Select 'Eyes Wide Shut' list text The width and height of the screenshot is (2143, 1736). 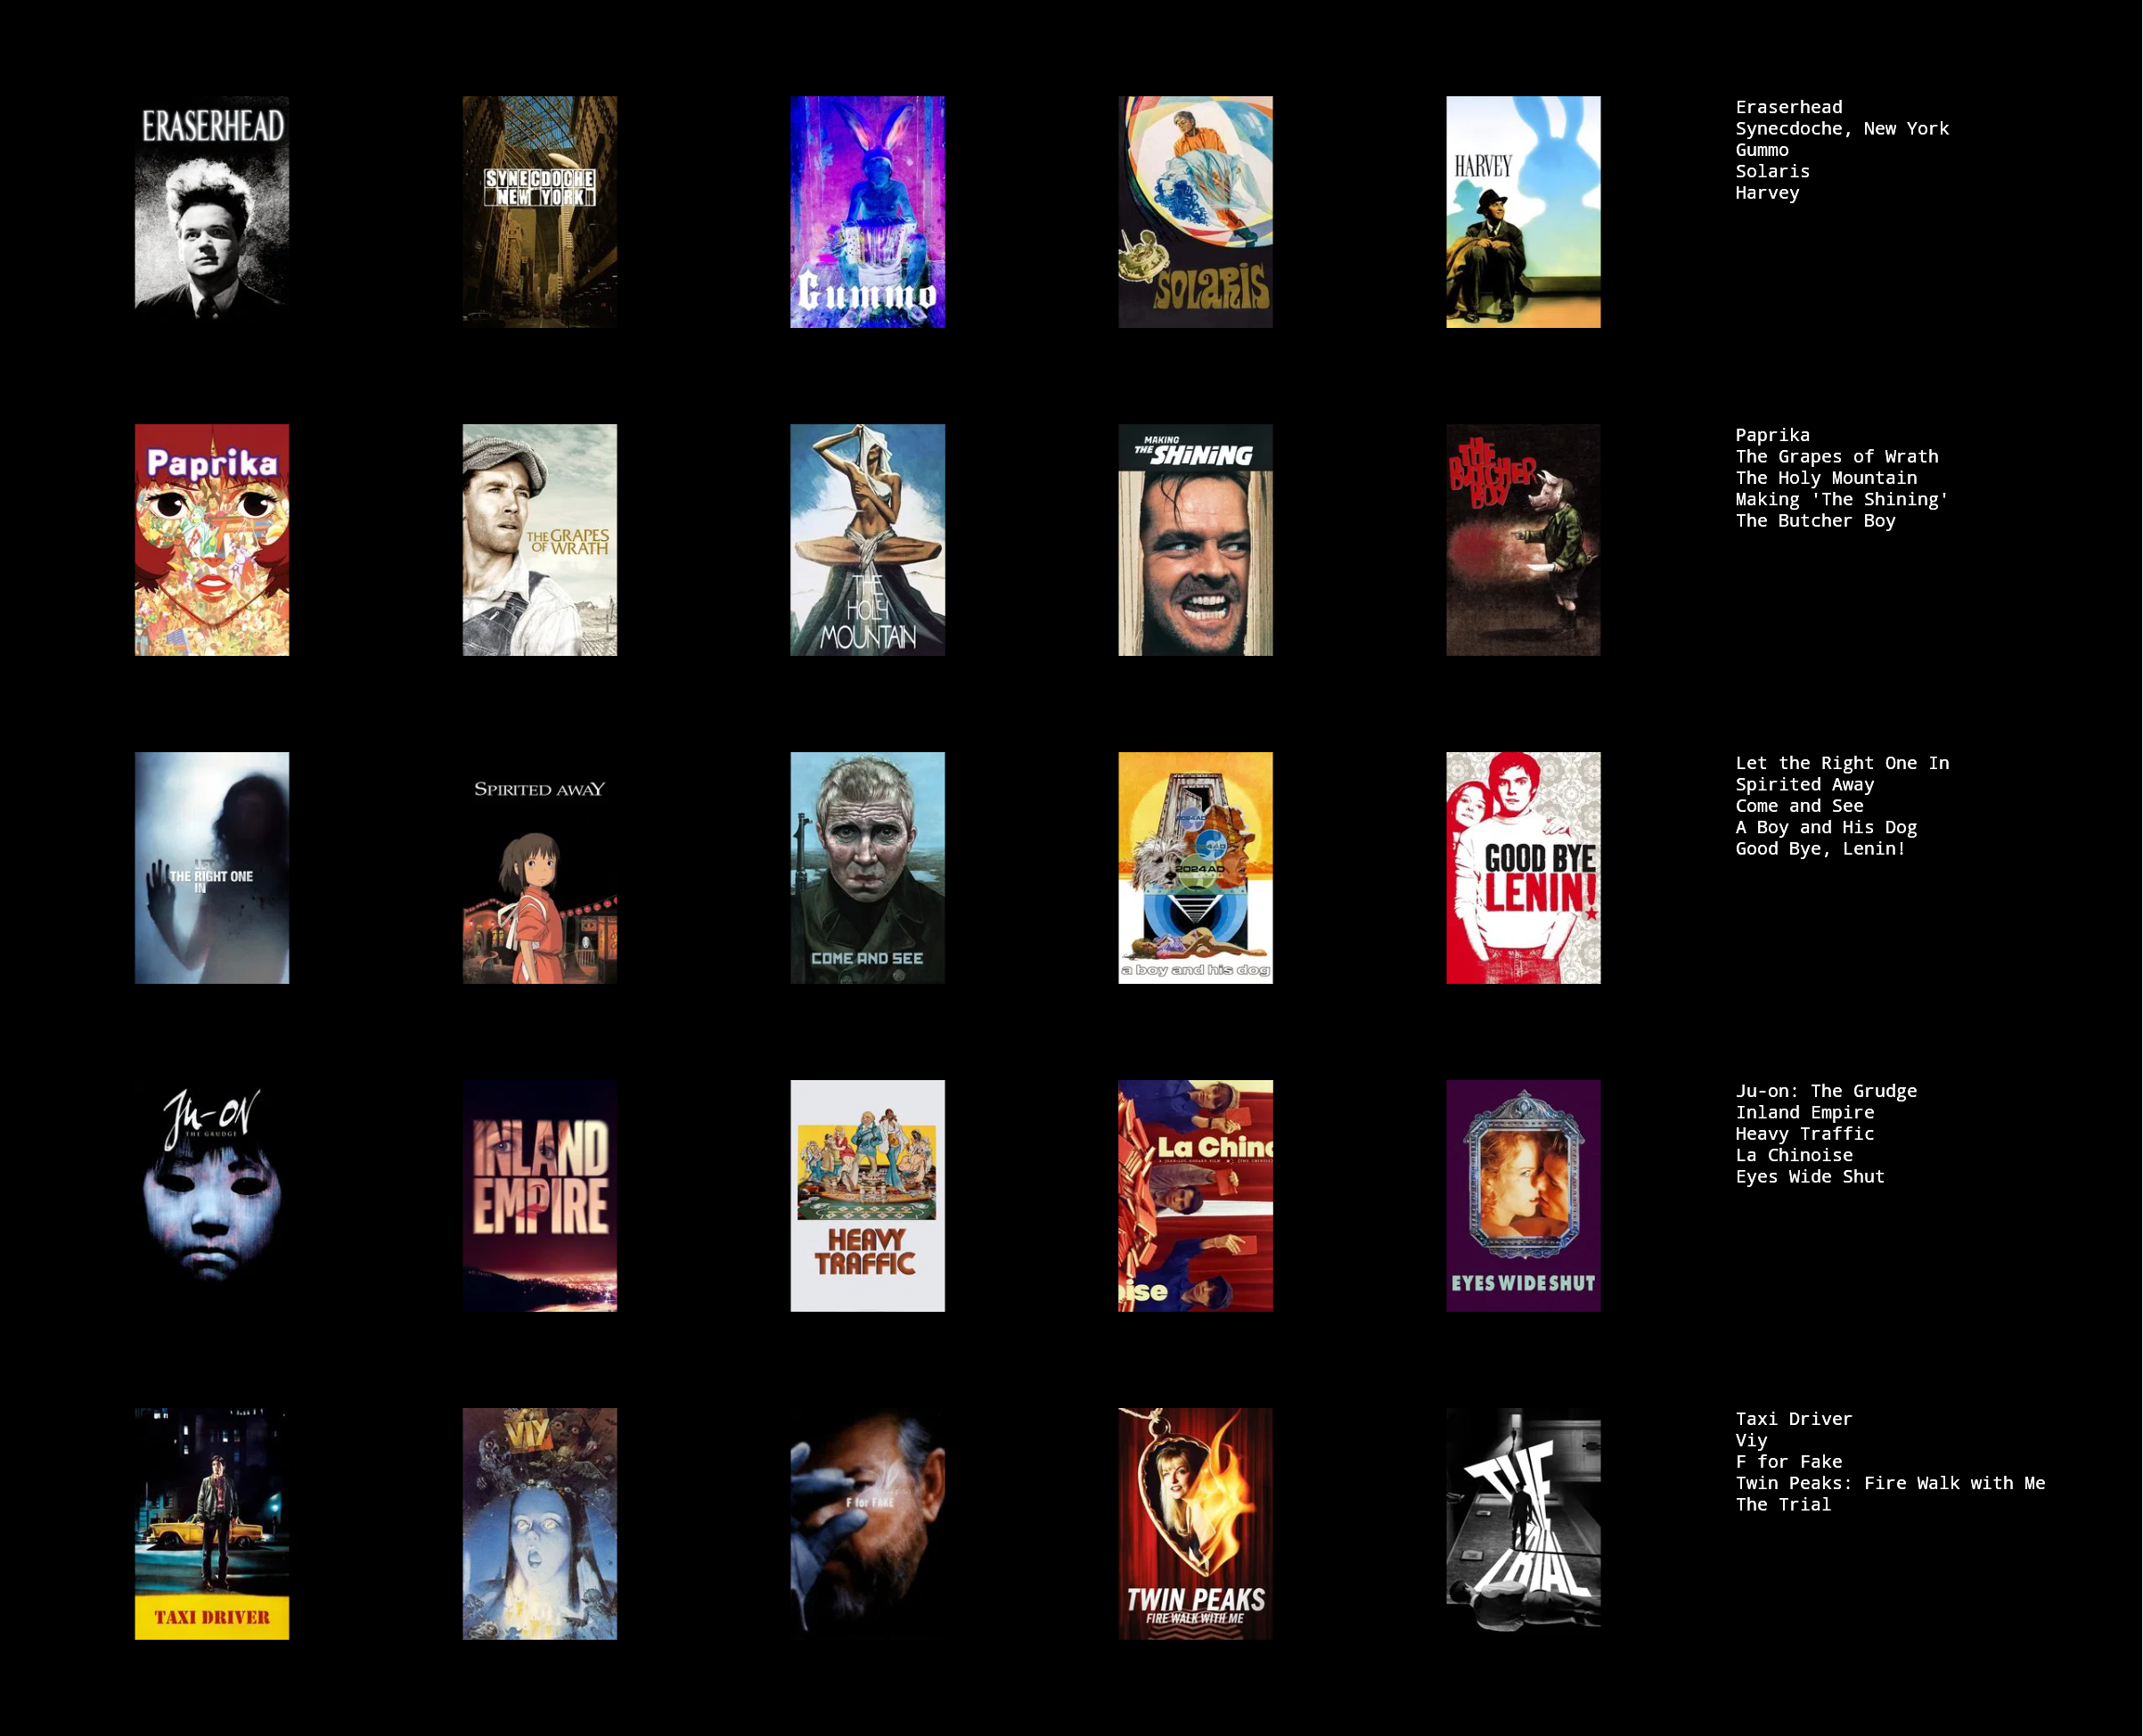click(x=1810, y=1177)
